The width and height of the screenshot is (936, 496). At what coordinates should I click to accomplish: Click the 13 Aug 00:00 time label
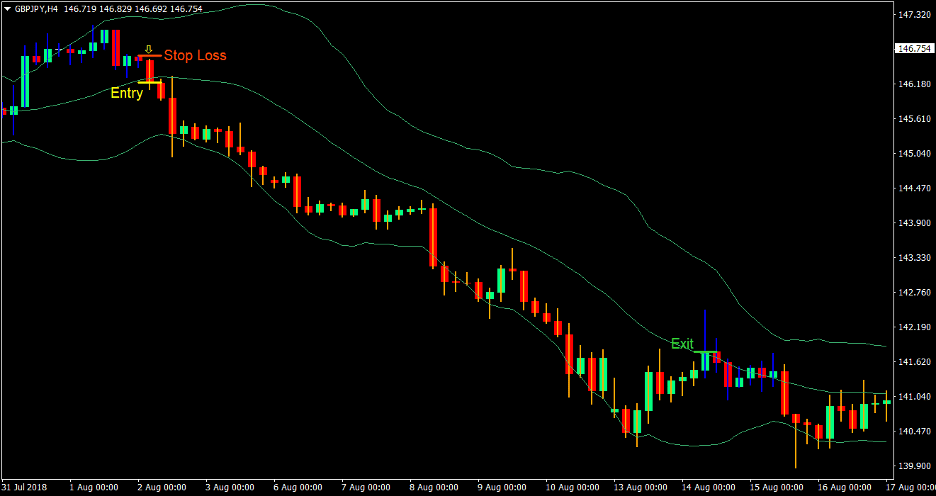tap(642, 488)
